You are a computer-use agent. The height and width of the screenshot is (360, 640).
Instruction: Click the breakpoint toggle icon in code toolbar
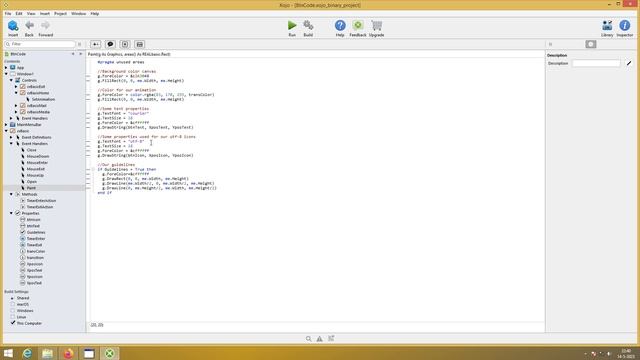coord(125,44)
